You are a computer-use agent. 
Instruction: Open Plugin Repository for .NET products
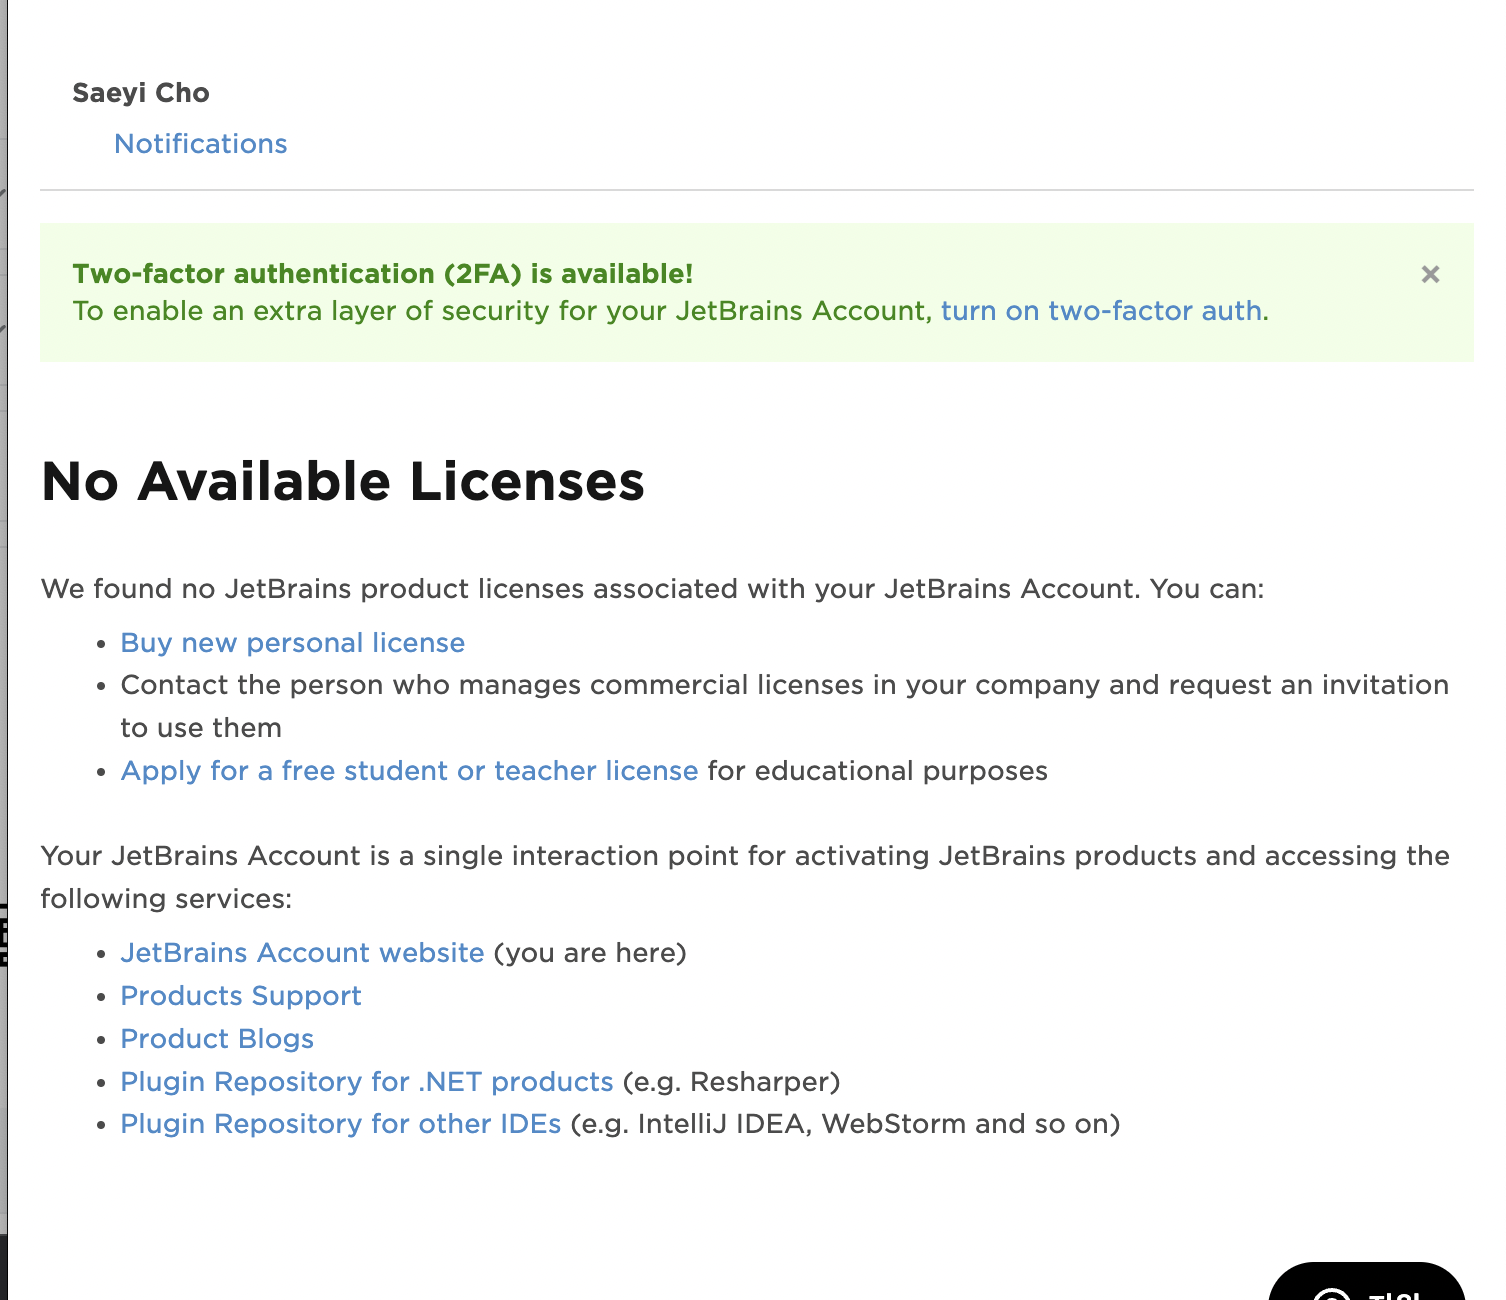click(x=367, y=1082)
